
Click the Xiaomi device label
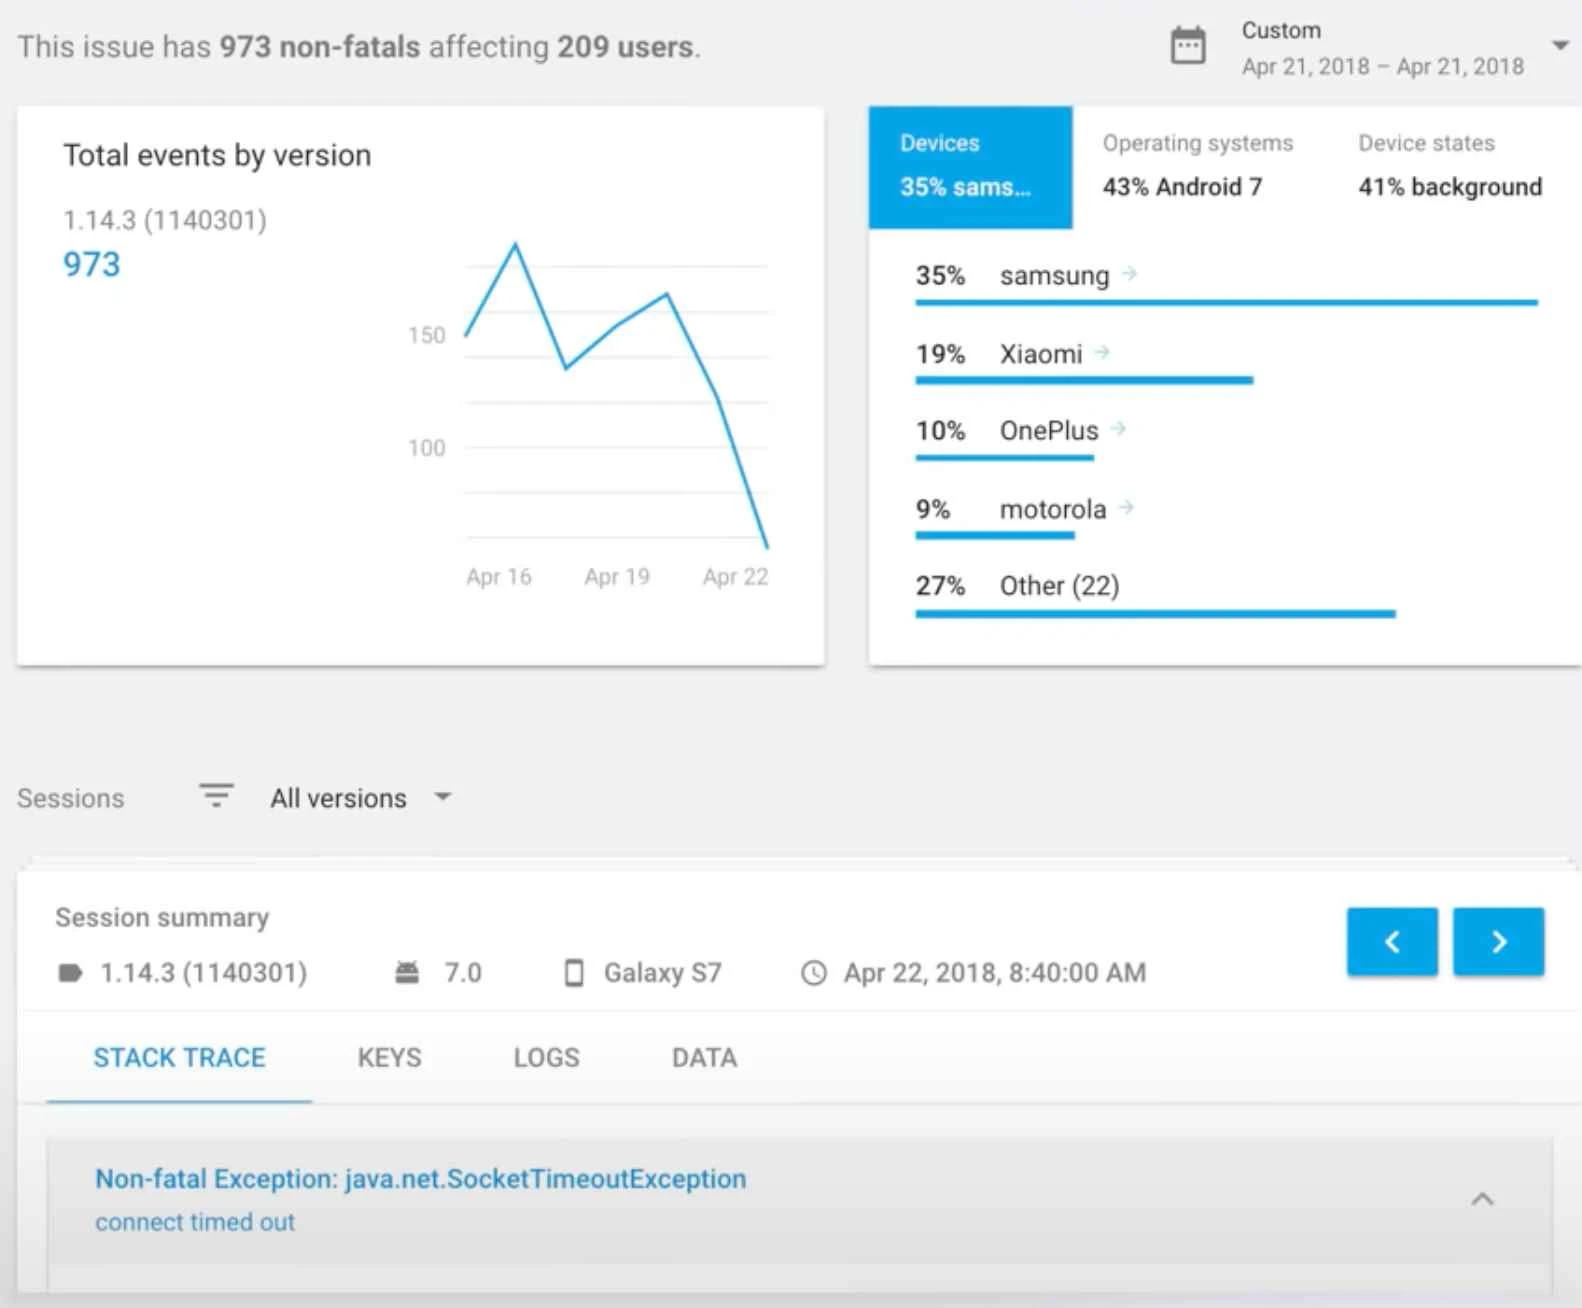click(x=1041, y=354)
